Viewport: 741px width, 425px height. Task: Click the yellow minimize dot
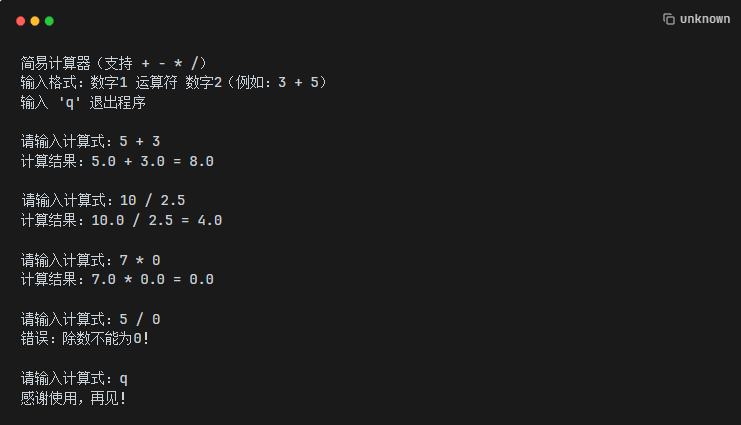(x=35, y=21)
